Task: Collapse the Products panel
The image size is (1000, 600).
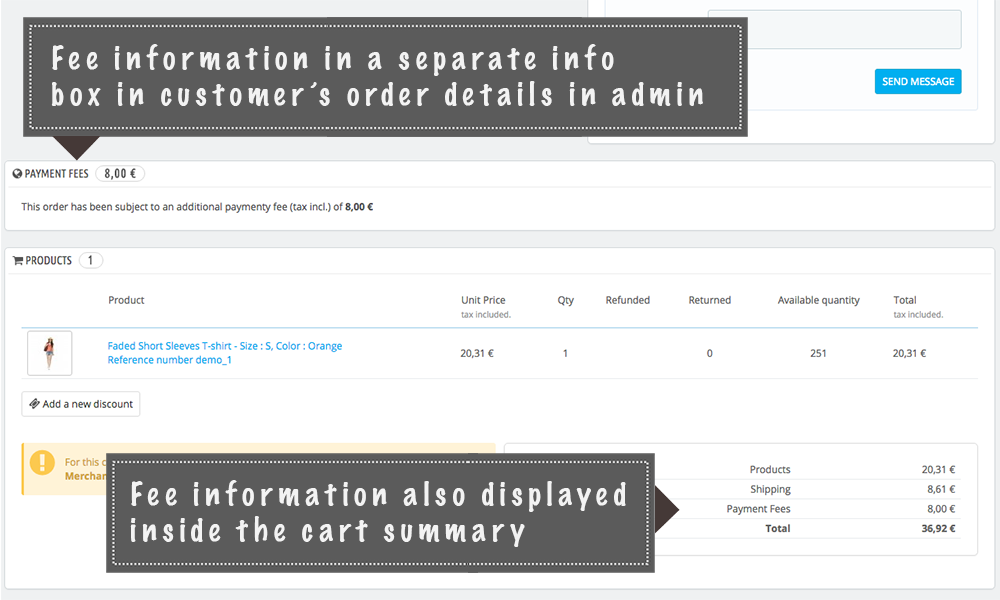Action: click(47, 260)
